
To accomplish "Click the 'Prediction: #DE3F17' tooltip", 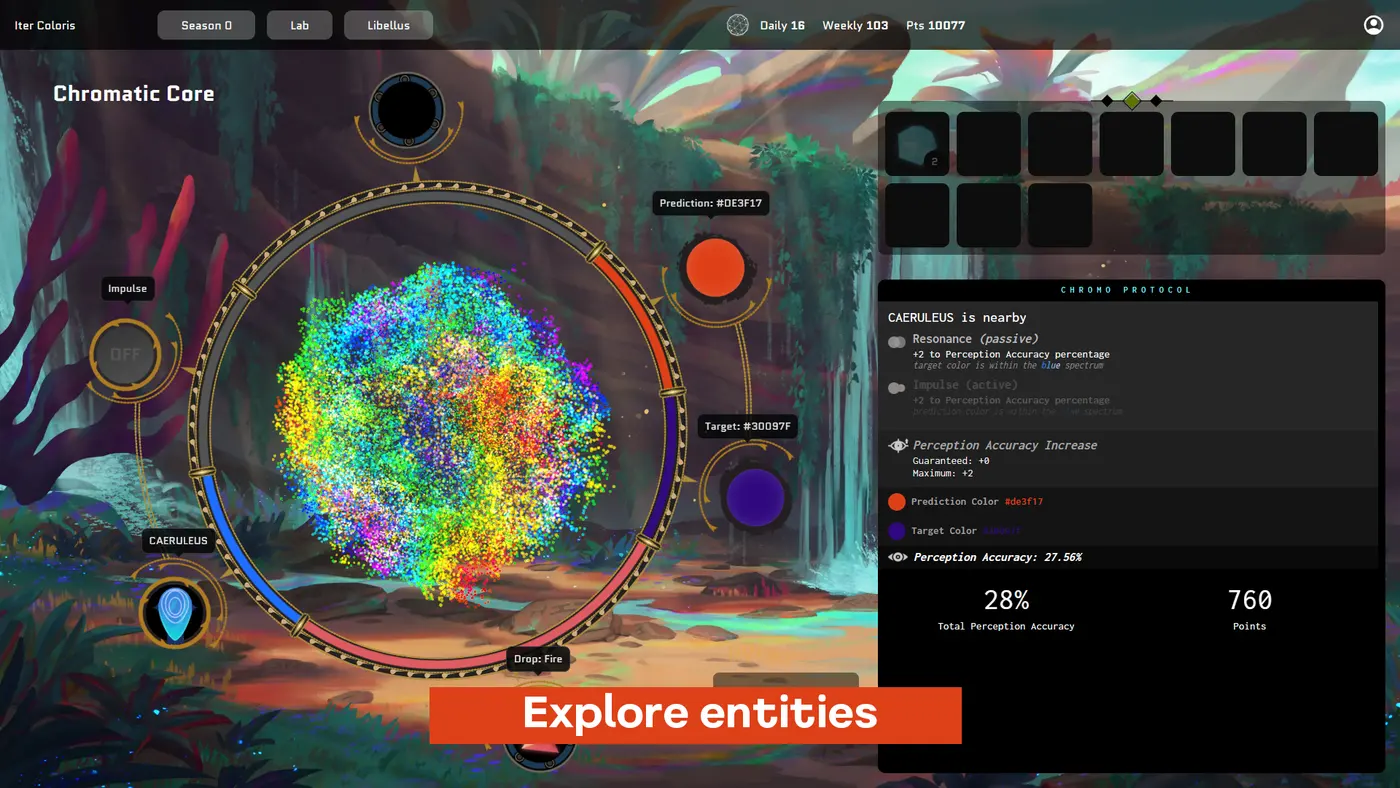I will [x=711, y=203].
